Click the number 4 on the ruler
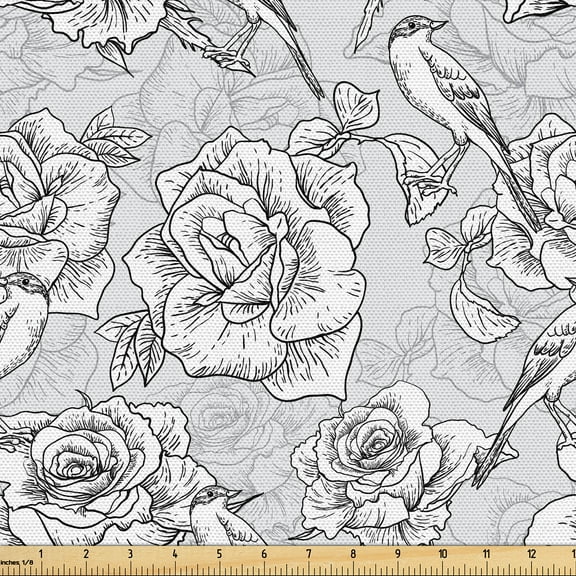This screenshot has width=576, height=576. click(175, 554)
